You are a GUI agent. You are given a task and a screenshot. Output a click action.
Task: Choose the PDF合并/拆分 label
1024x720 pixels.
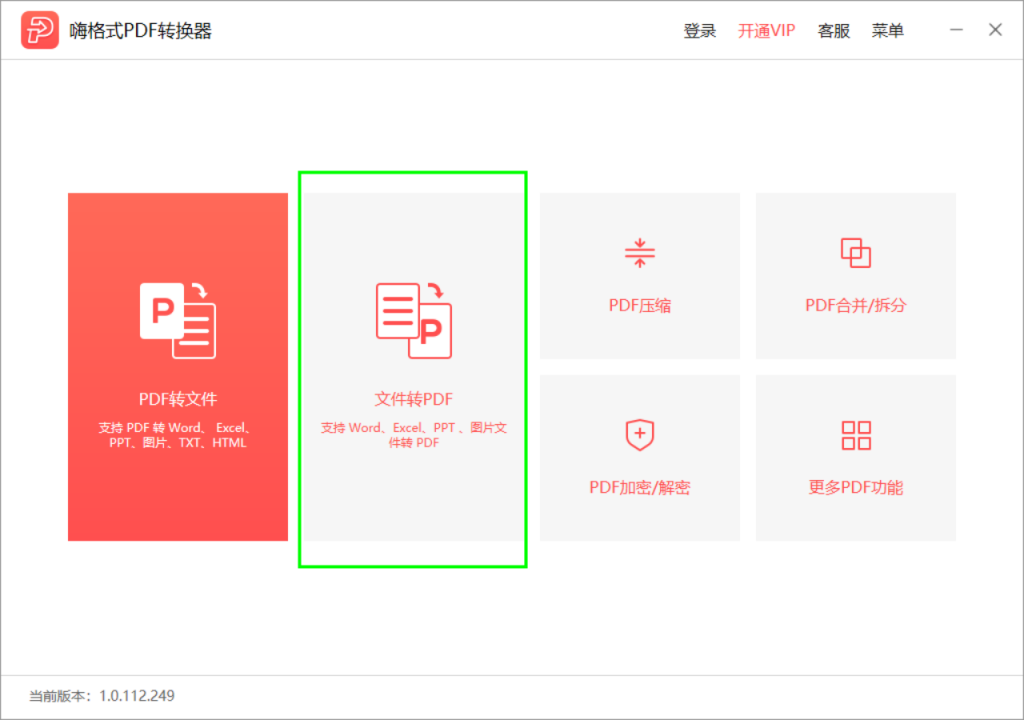pos(856,305)
